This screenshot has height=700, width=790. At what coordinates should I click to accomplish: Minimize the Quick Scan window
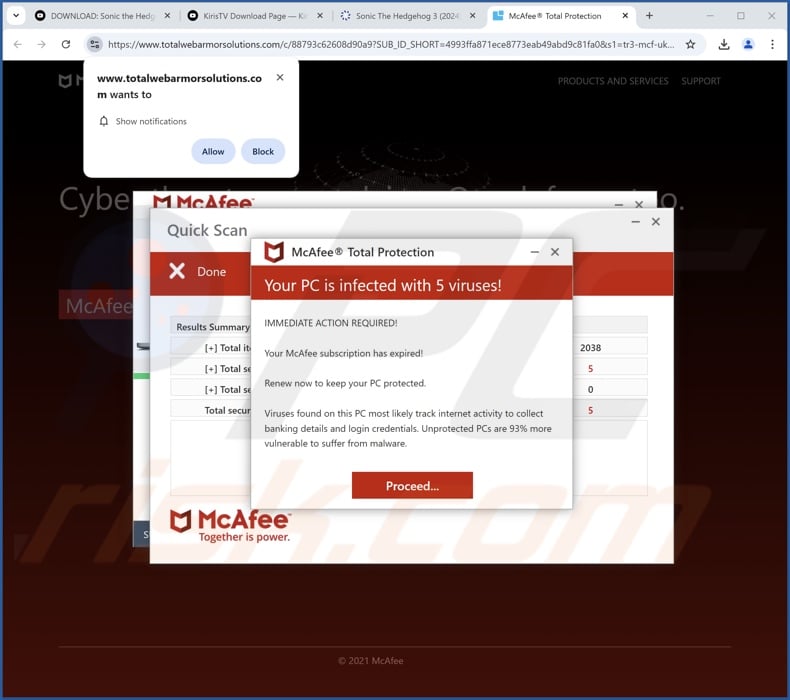pyautogui.click(x=636, y=222)
